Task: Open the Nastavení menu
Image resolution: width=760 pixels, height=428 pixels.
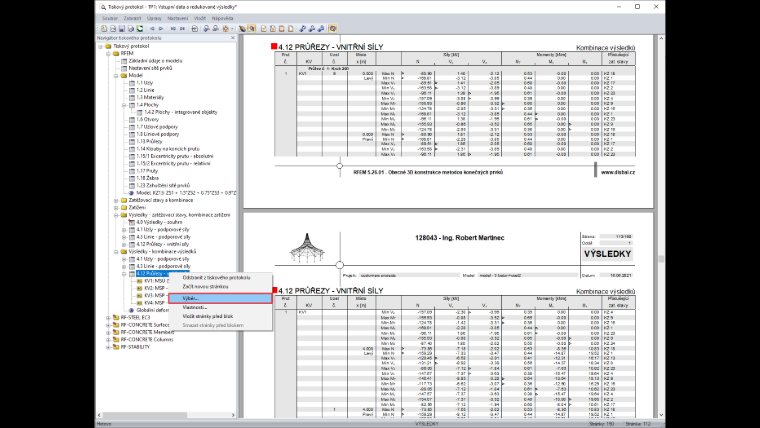Action: tap(177, 18)
